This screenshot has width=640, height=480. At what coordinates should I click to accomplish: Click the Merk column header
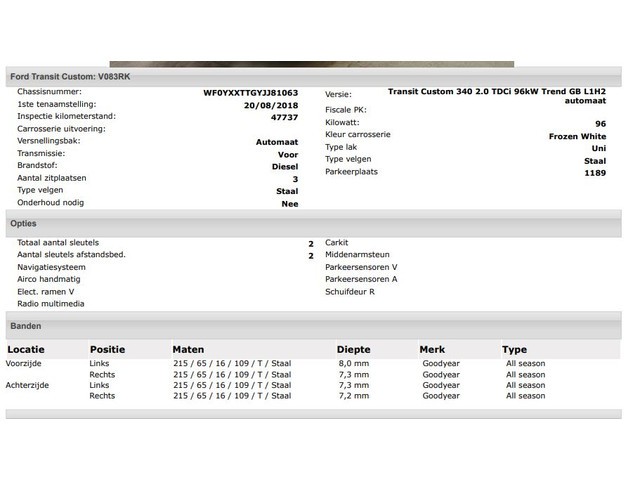click(x=432, y=350)
